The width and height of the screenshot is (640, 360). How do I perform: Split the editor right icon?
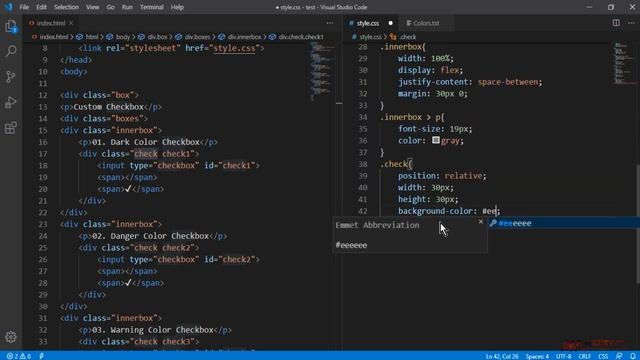coord(616,23)
